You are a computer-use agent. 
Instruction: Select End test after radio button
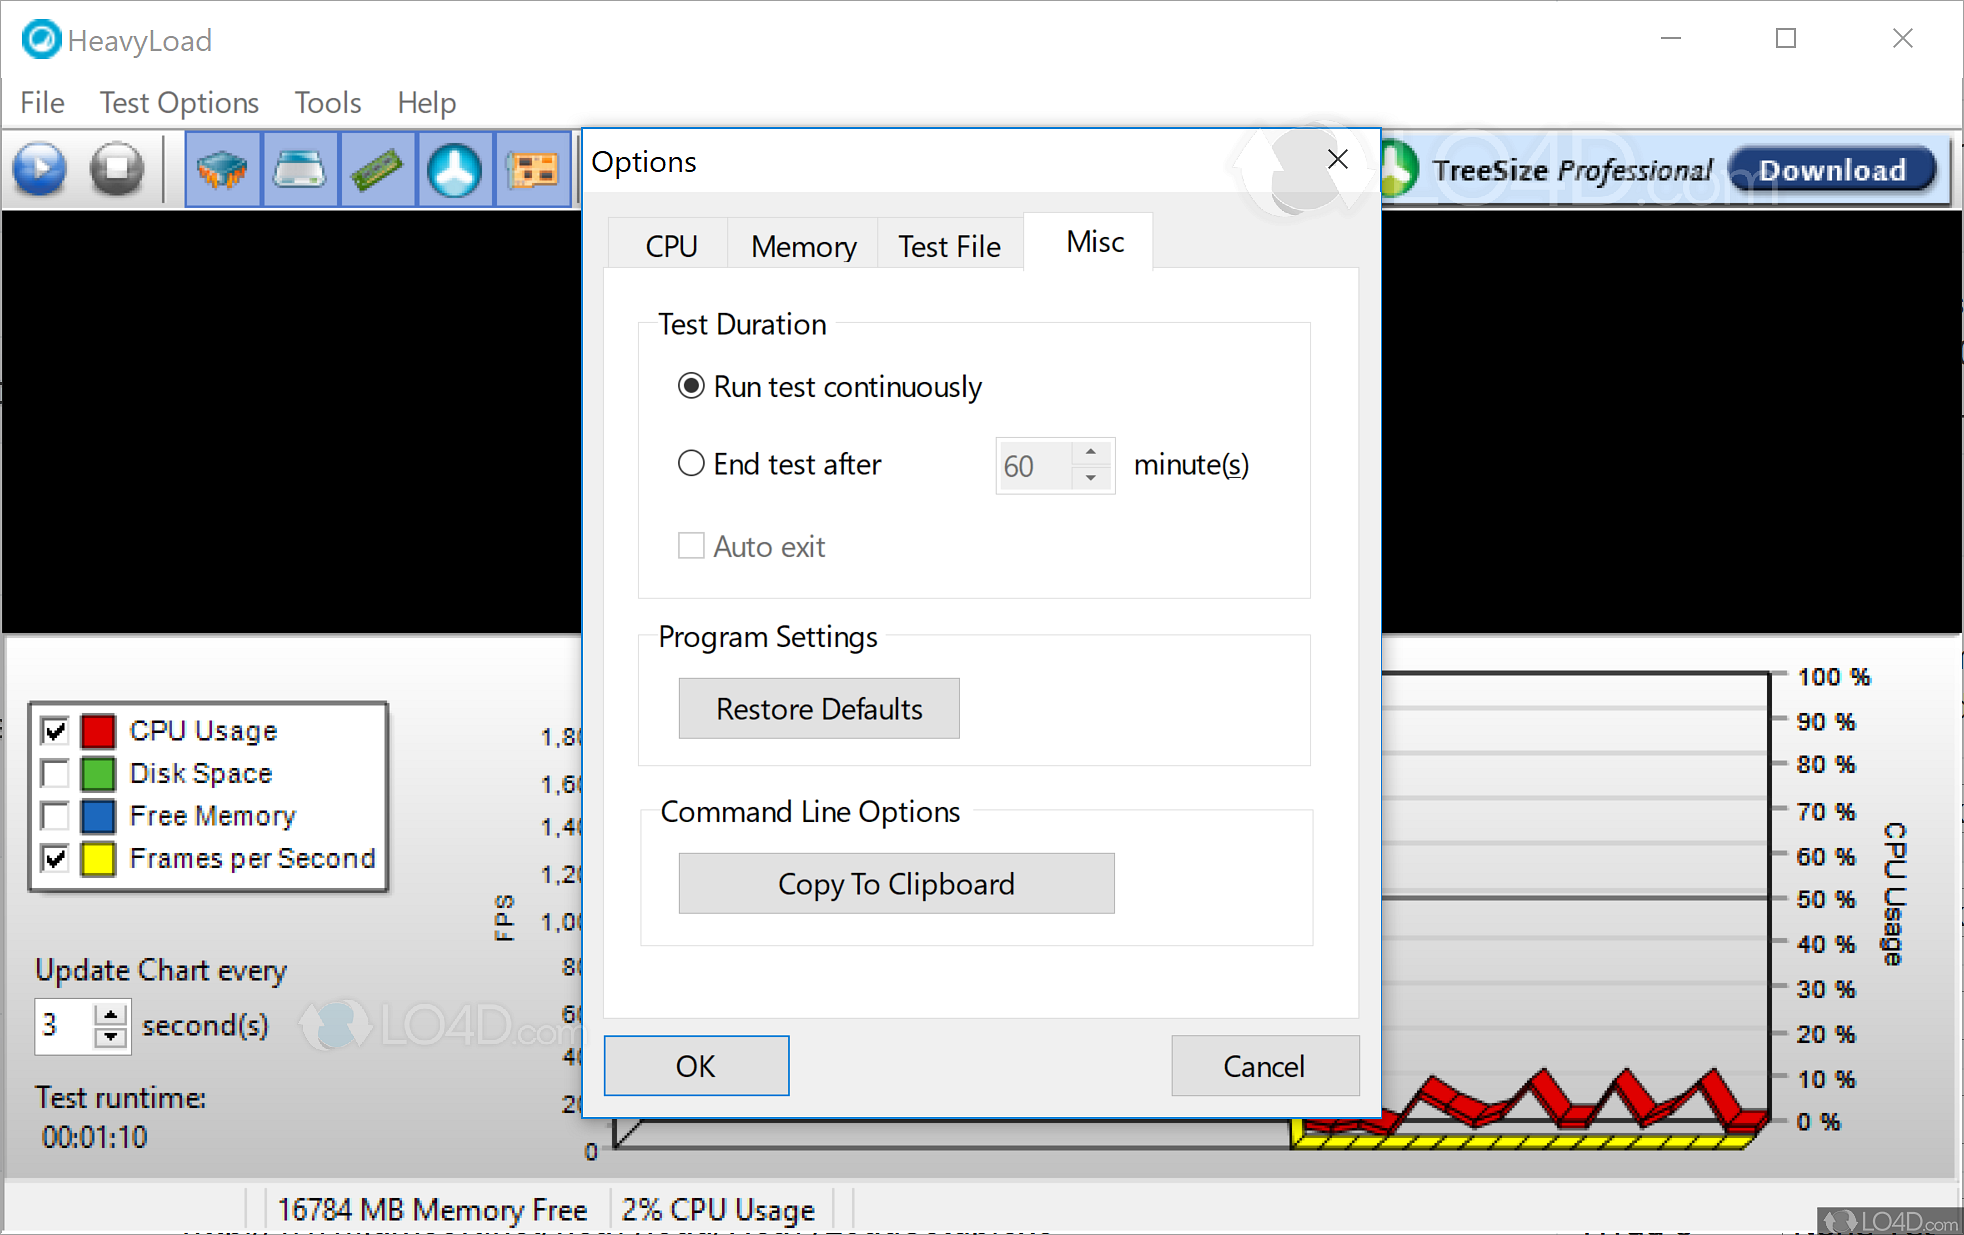(691, 464)
